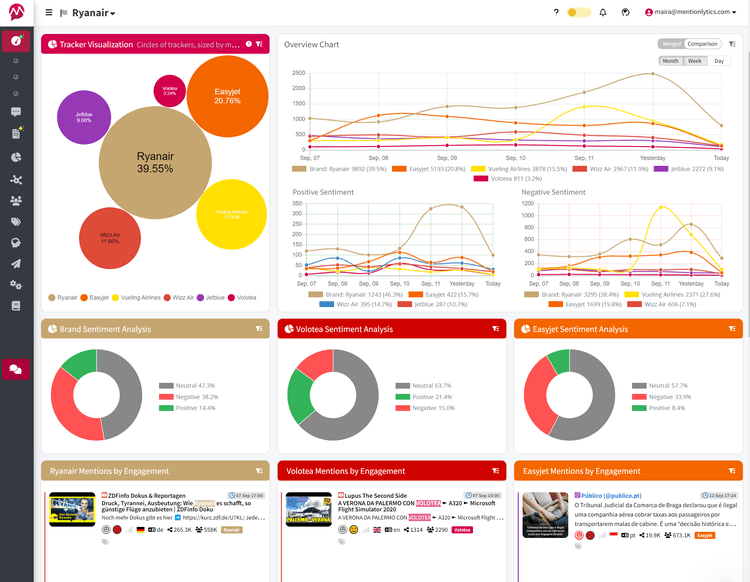750x582 pixels.
Task: Open the Lupus The Second Side source link
Action: (375, 495)
